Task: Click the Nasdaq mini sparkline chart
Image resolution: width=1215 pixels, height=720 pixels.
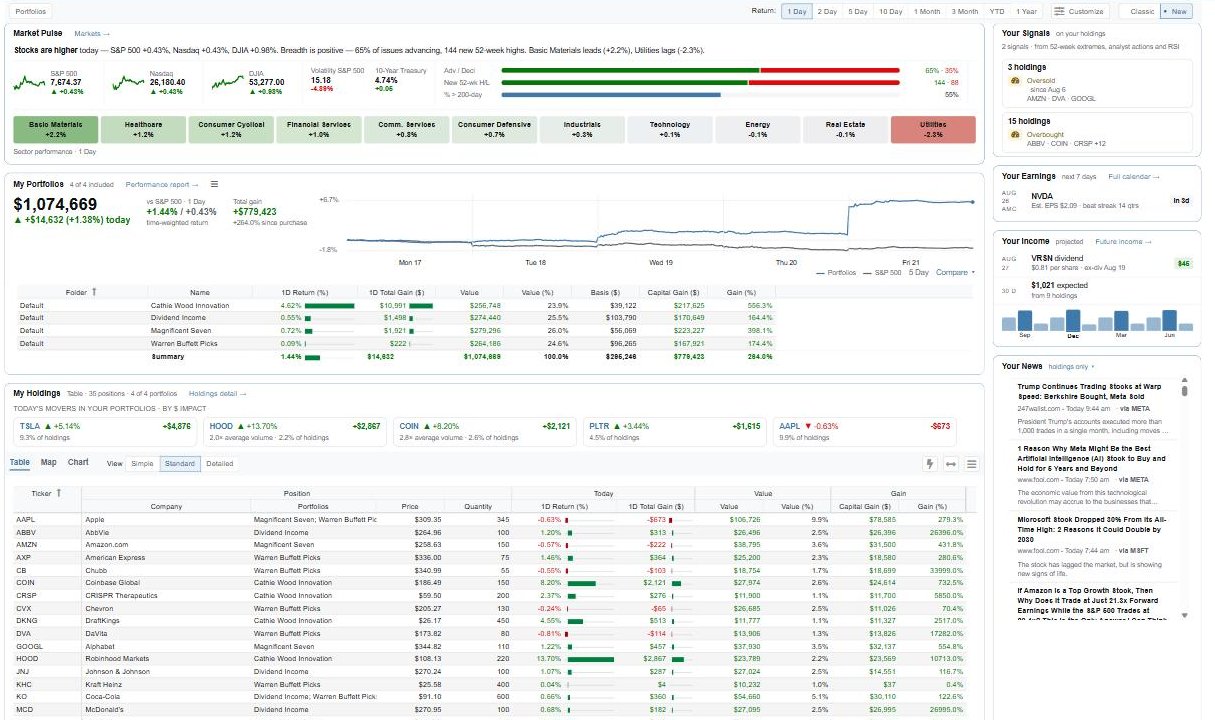Action: tap(129, 82)
